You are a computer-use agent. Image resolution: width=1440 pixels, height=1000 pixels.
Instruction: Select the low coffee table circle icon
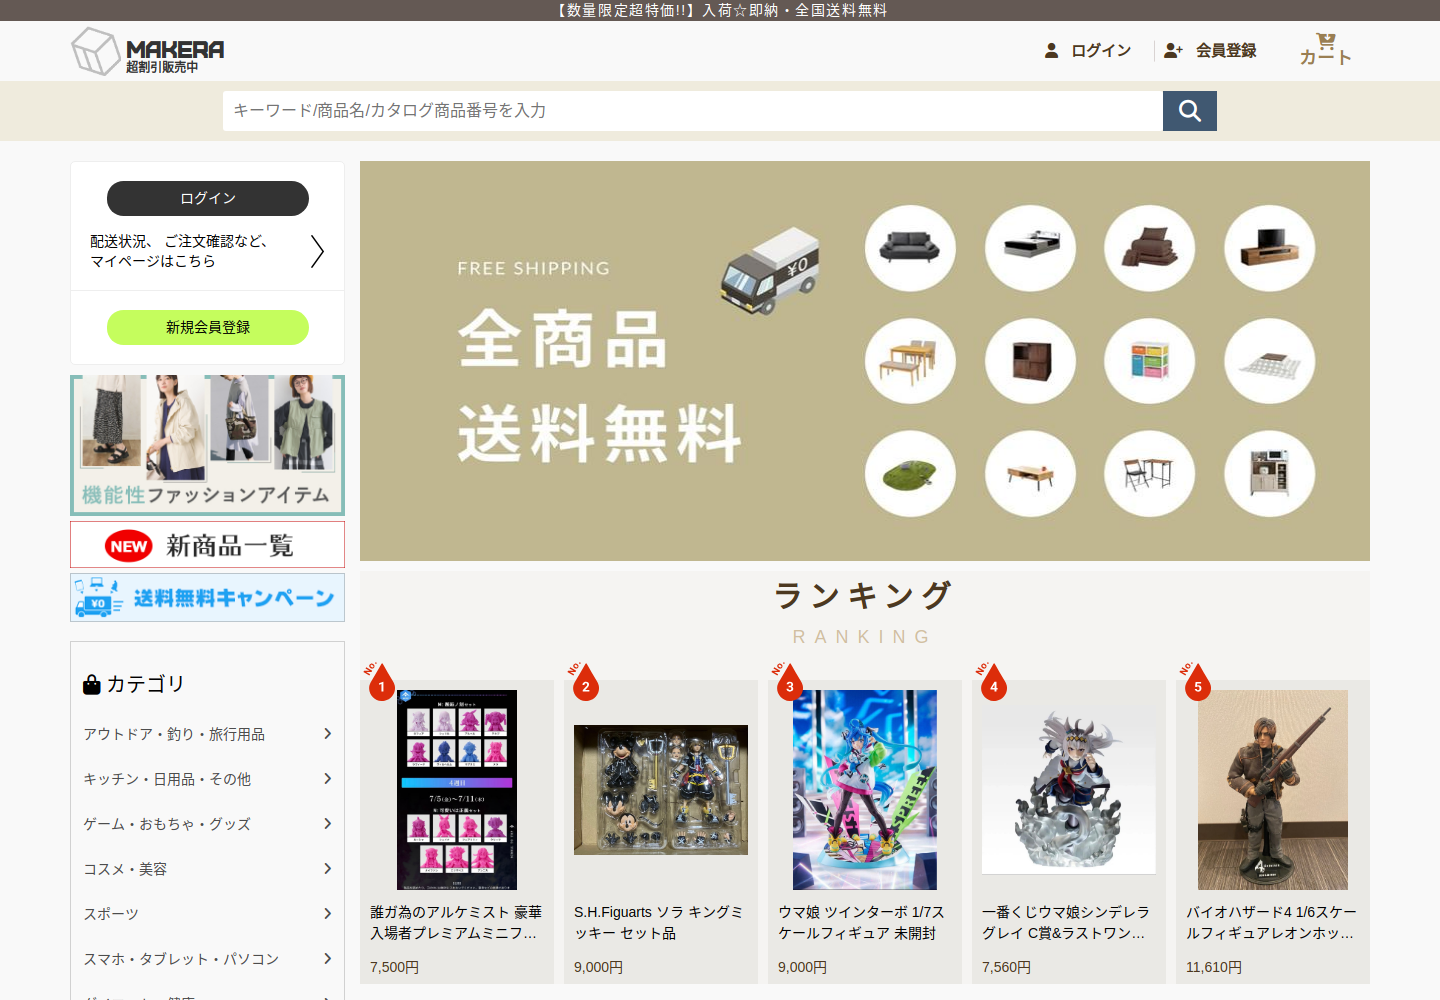[x=1030, y=474]
